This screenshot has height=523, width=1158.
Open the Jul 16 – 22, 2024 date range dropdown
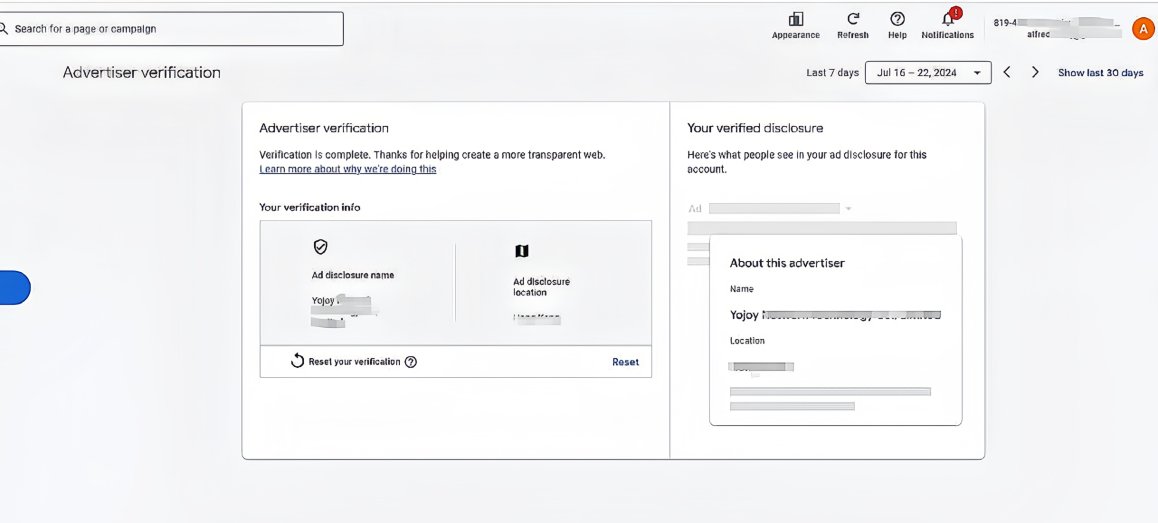[x=928, y=72]
